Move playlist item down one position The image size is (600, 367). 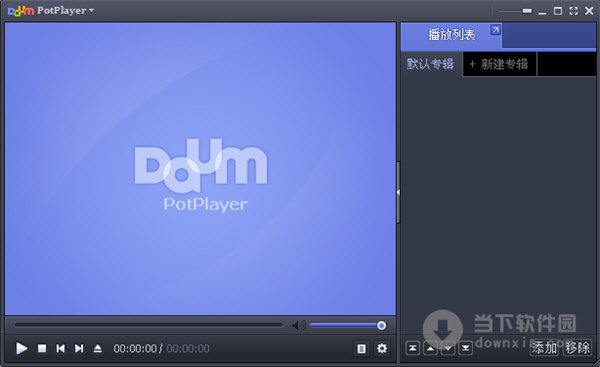tap(448, 348)
